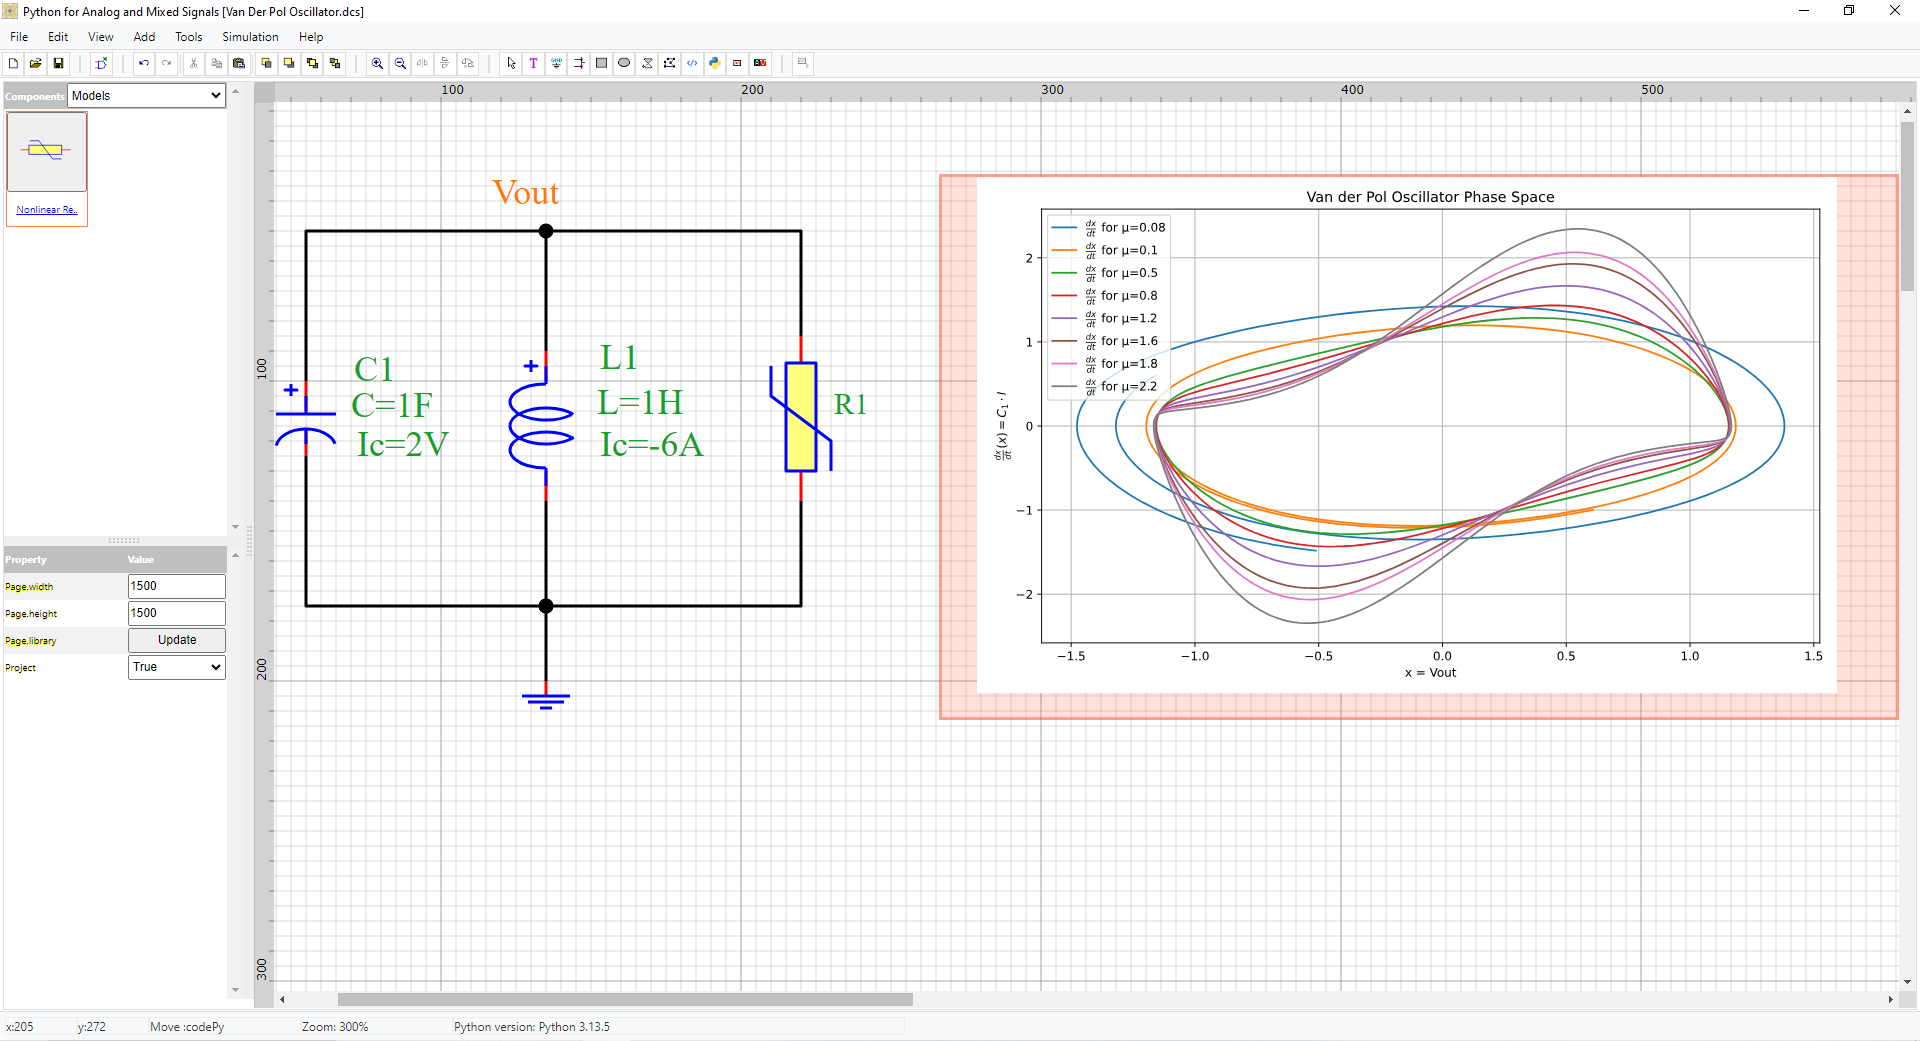Click the flip horizontal icon

pos(423,63)
